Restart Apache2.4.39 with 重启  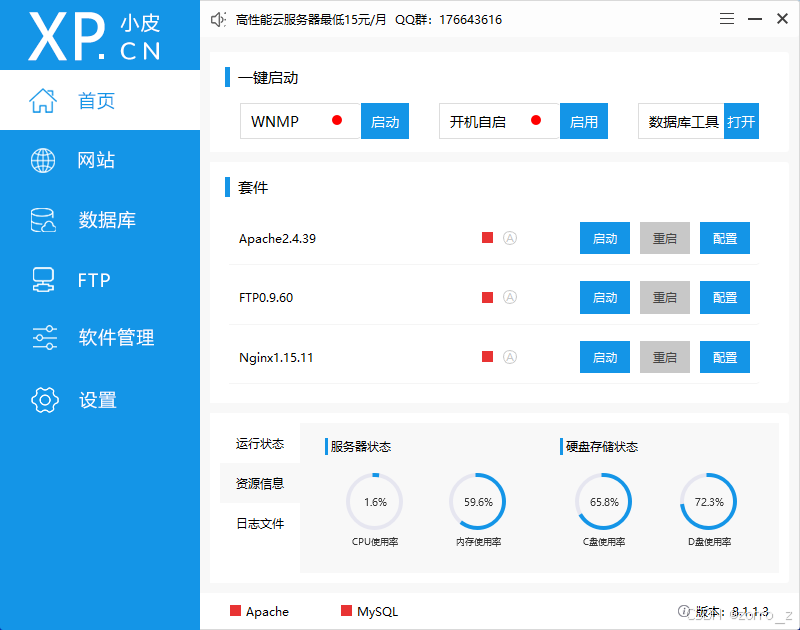[x=665, y=238]
